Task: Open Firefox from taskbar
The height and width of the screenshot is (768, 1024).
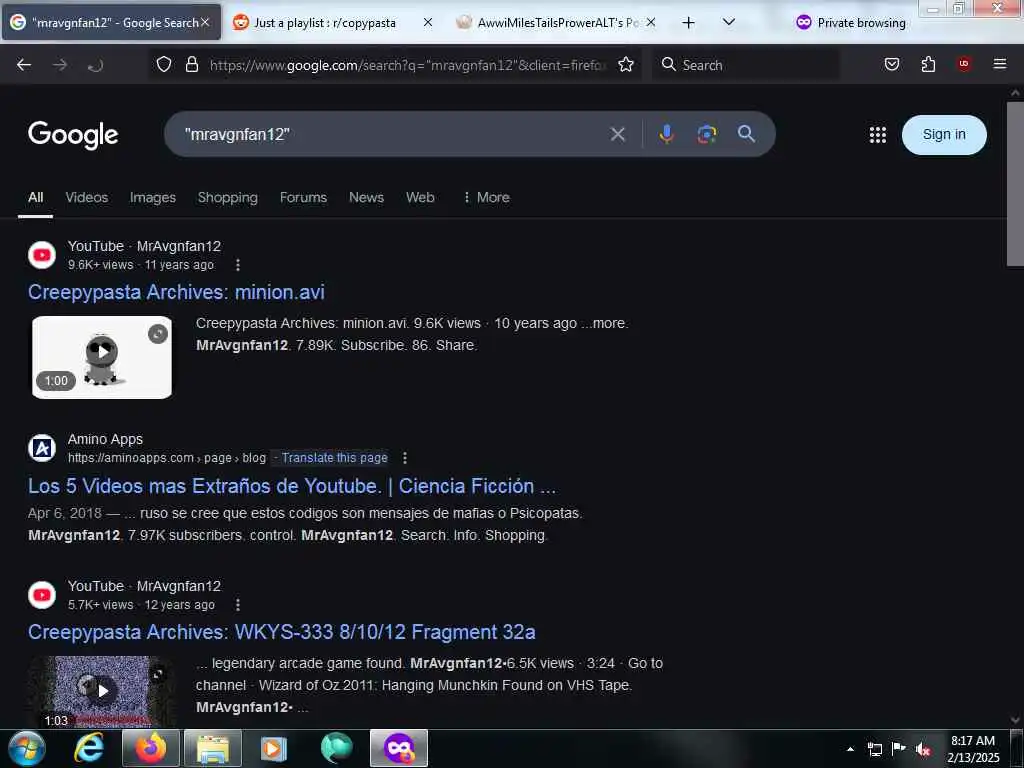Action: coord(150,748)
